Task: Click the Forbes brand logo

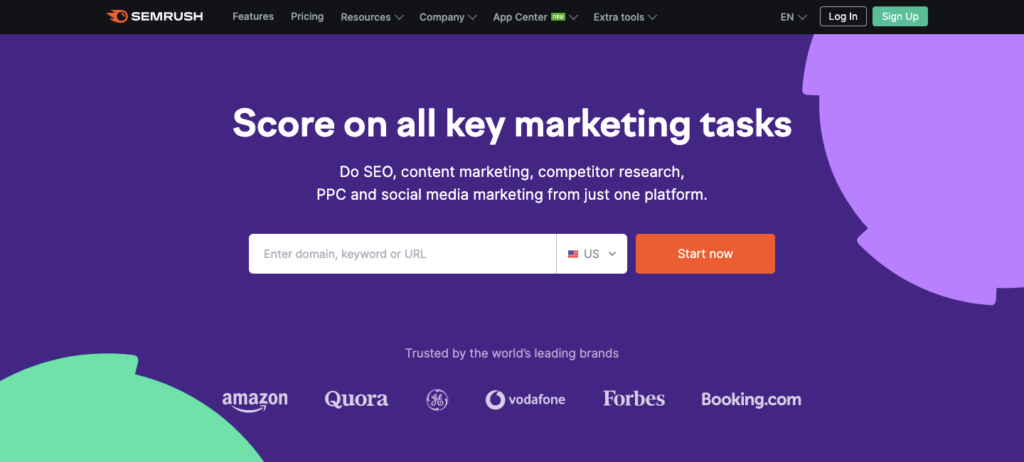Action: pos(633,399)
